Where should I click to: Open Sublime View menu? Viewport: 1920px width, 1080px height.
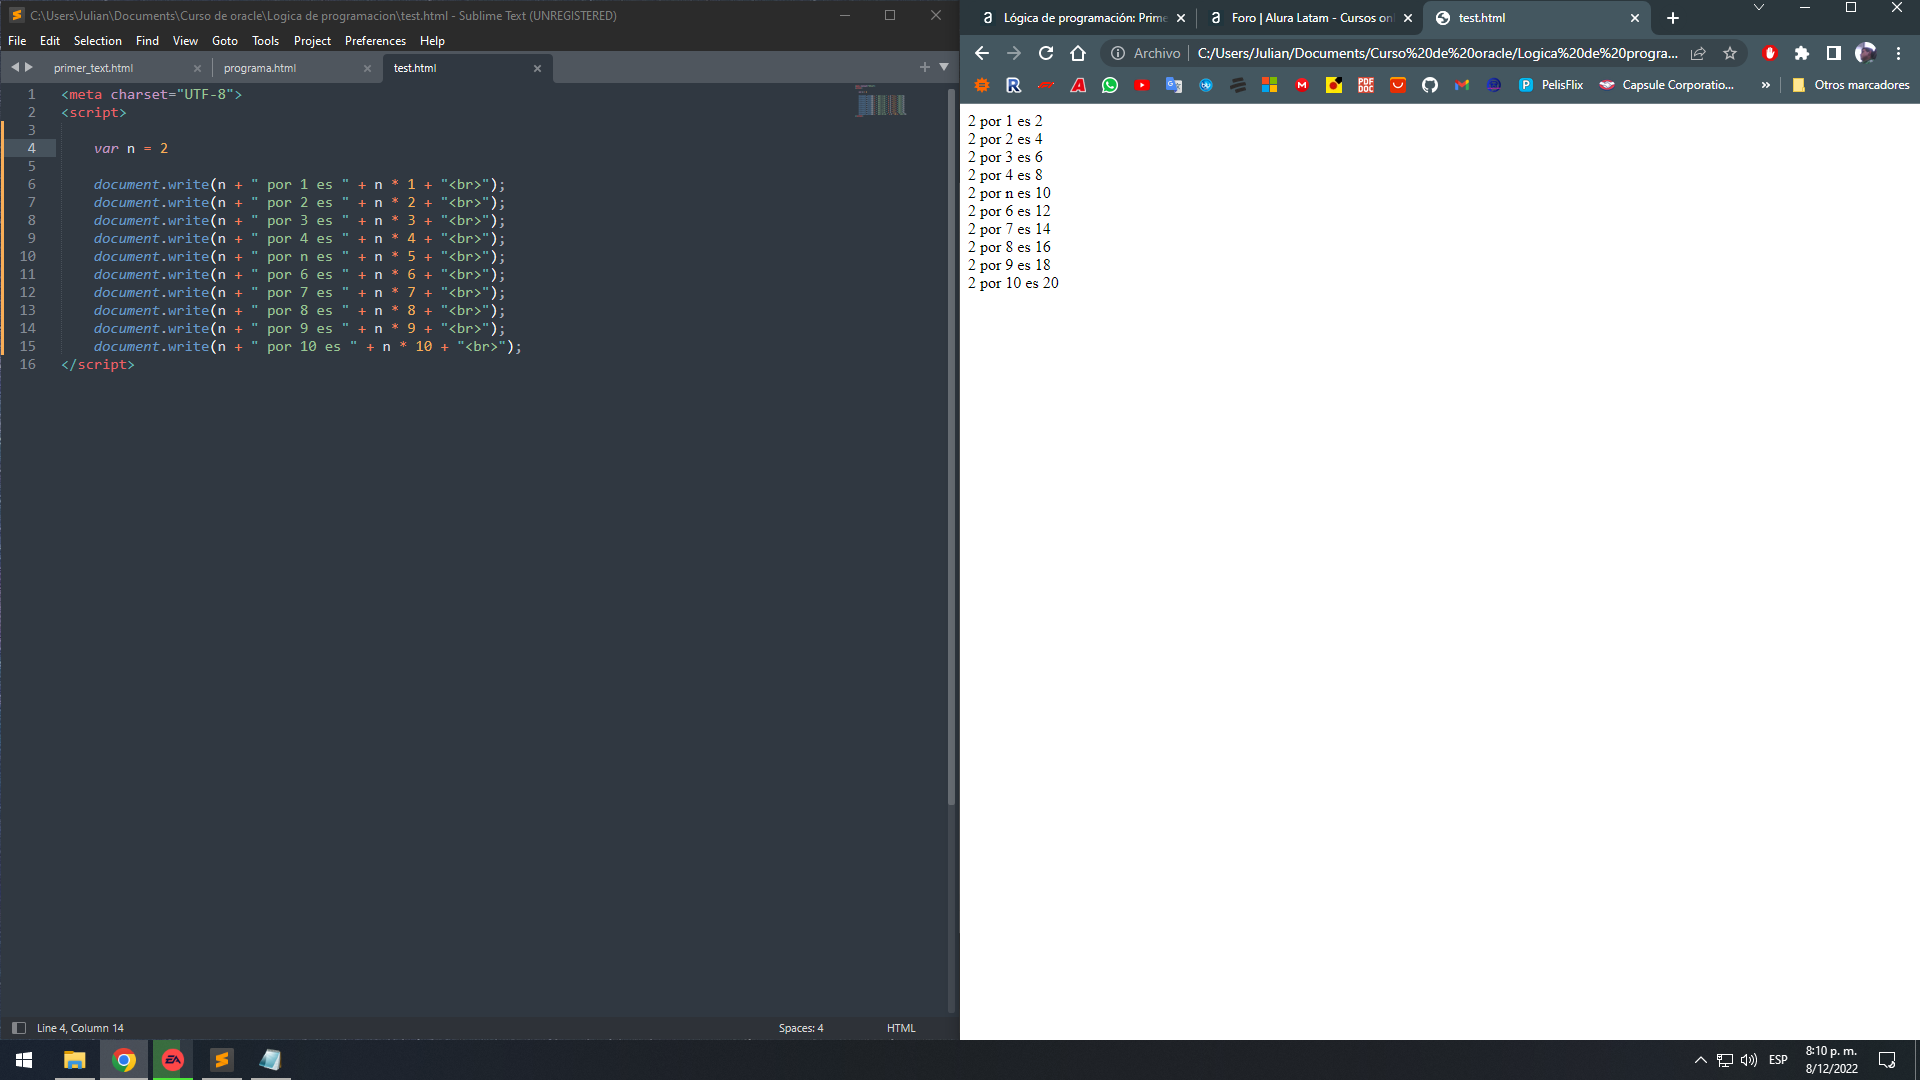(185, 41)
